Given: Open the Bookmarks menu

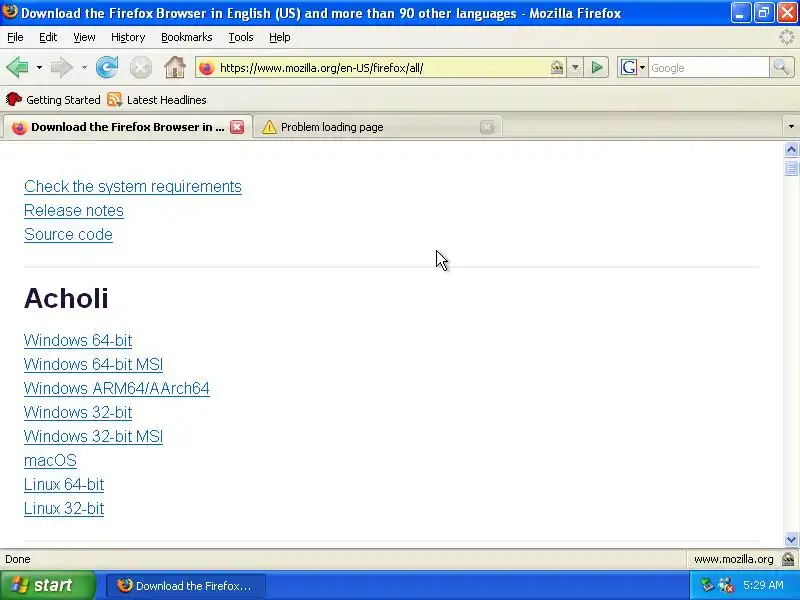Looking at the screenshot, I should (x=187, y=37).
